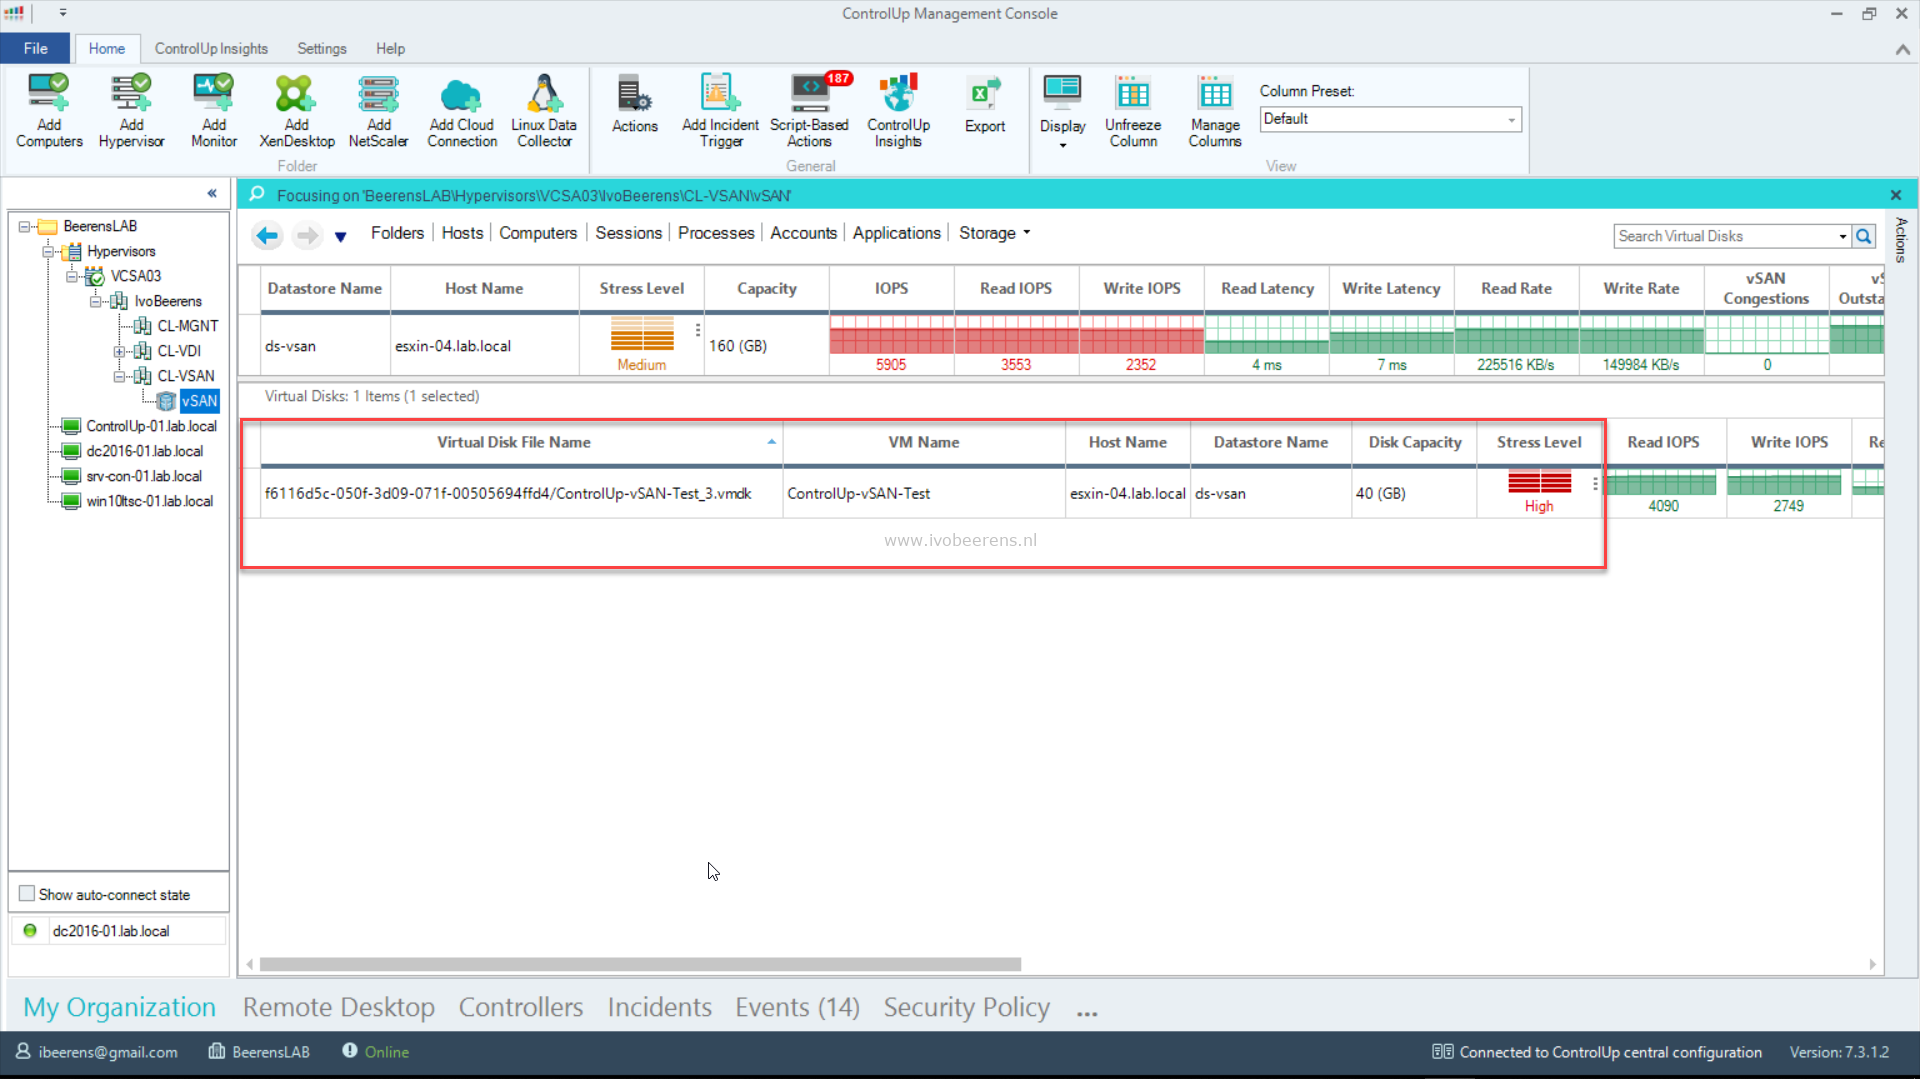Collapse the BeerensLAB tree node

coord(24,227)
